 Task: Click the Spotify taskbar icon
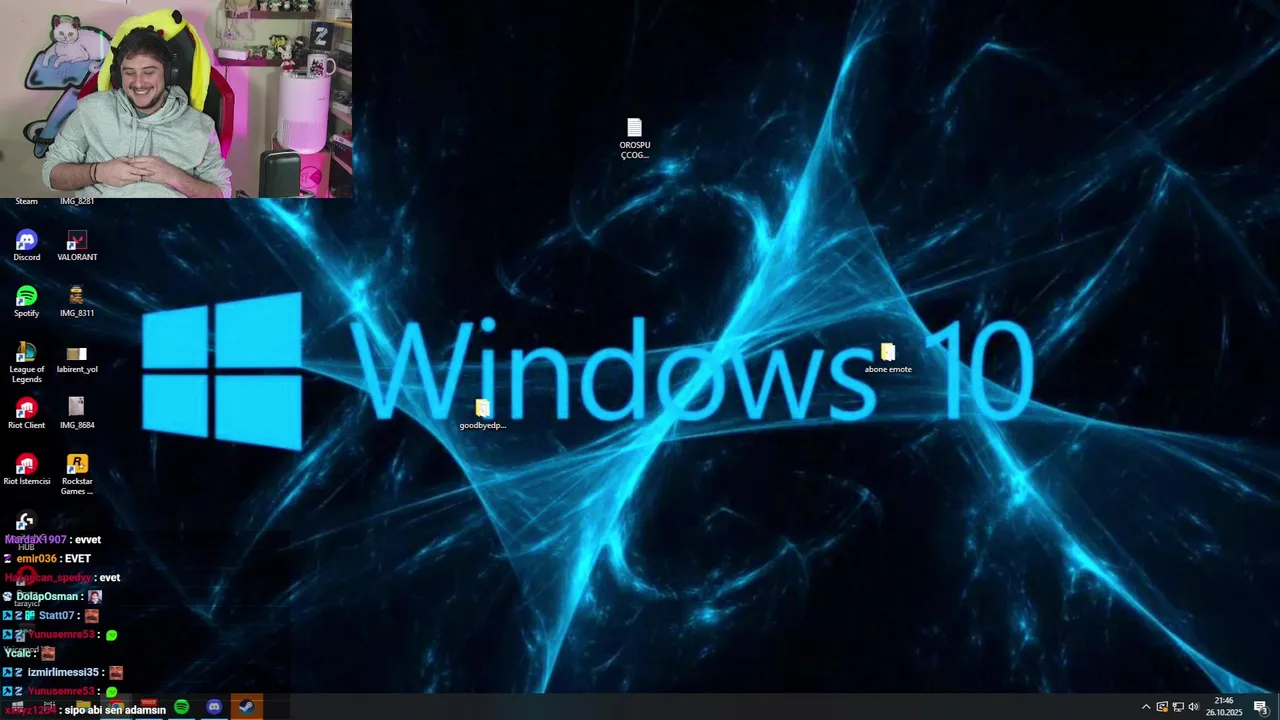181,707
